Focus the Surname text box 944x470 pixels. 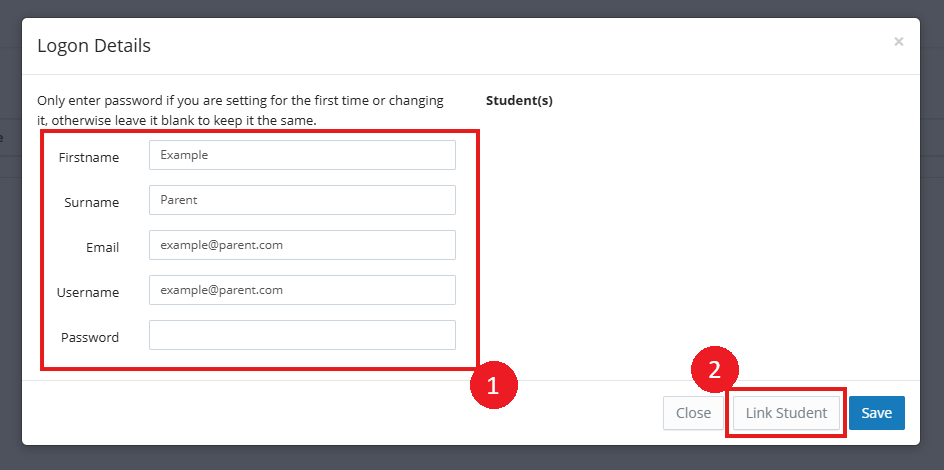tap(302, 200)
